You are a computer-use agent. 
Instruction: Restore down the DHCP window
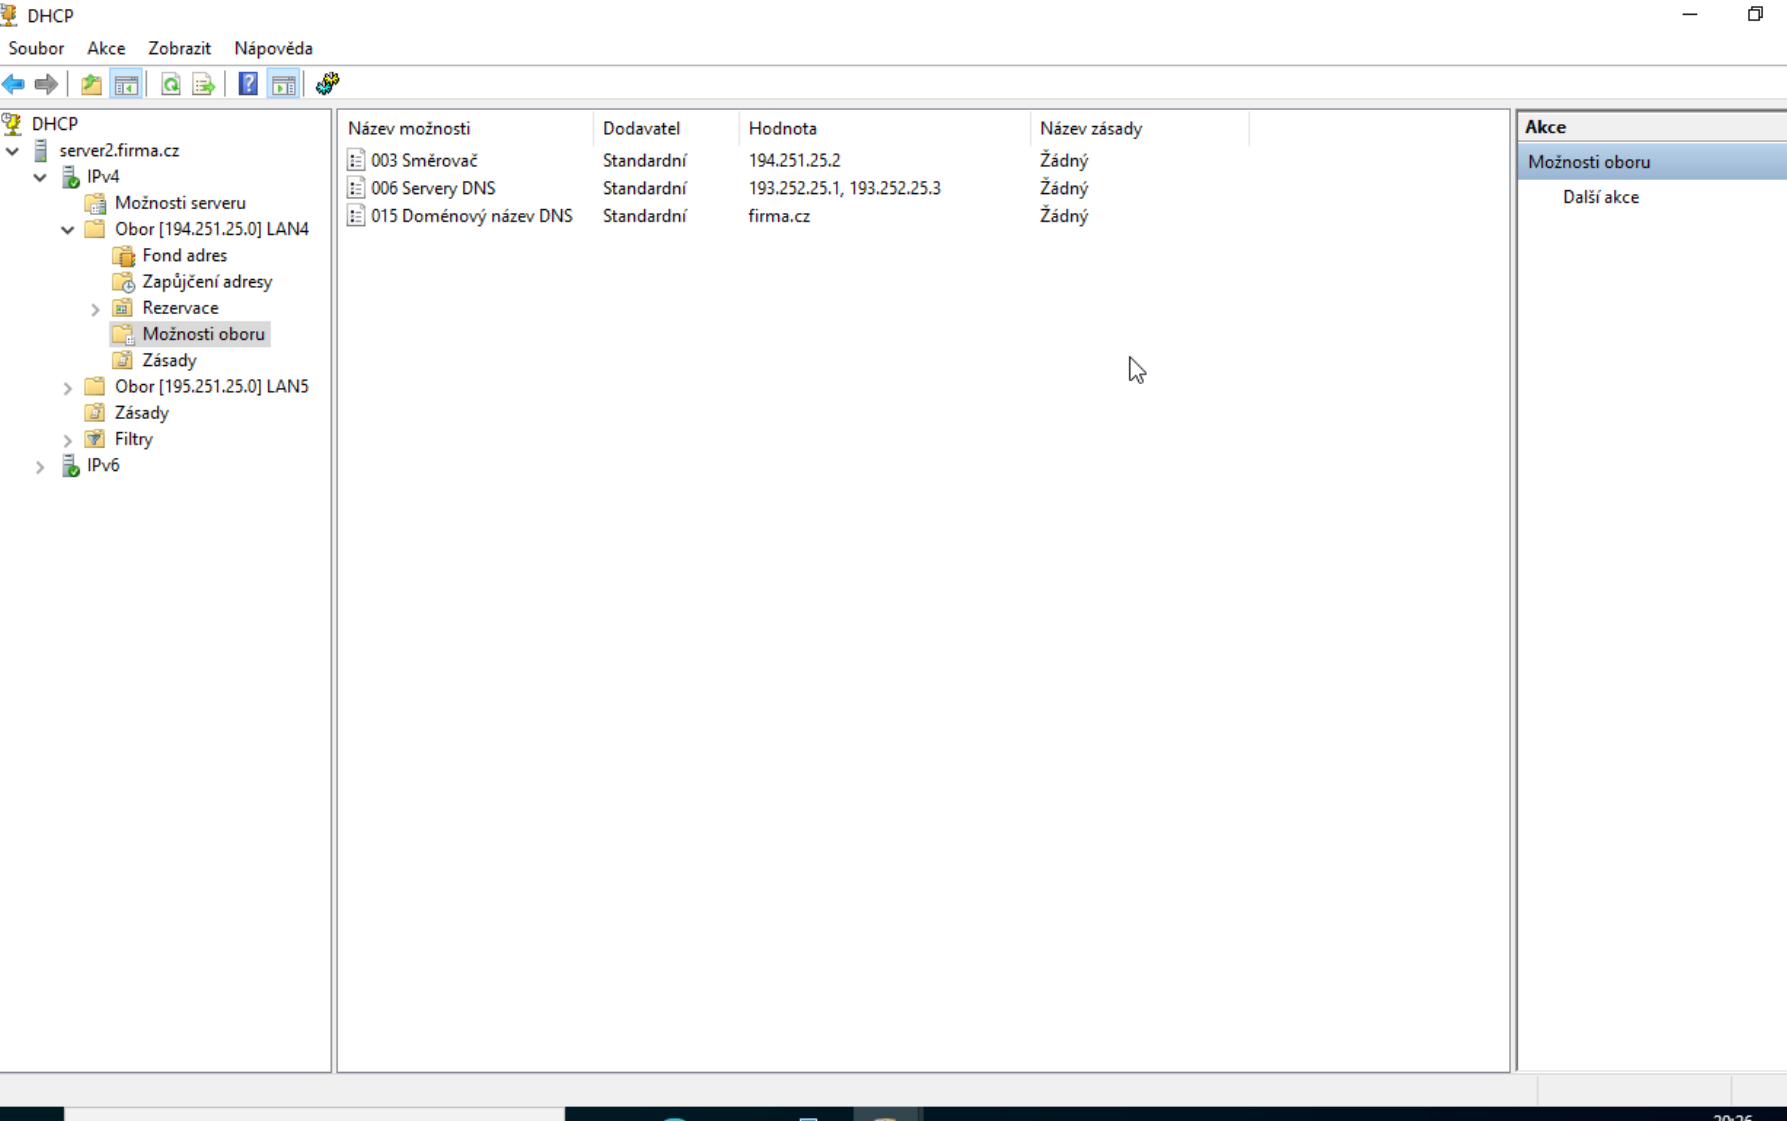coord(1755,15)
